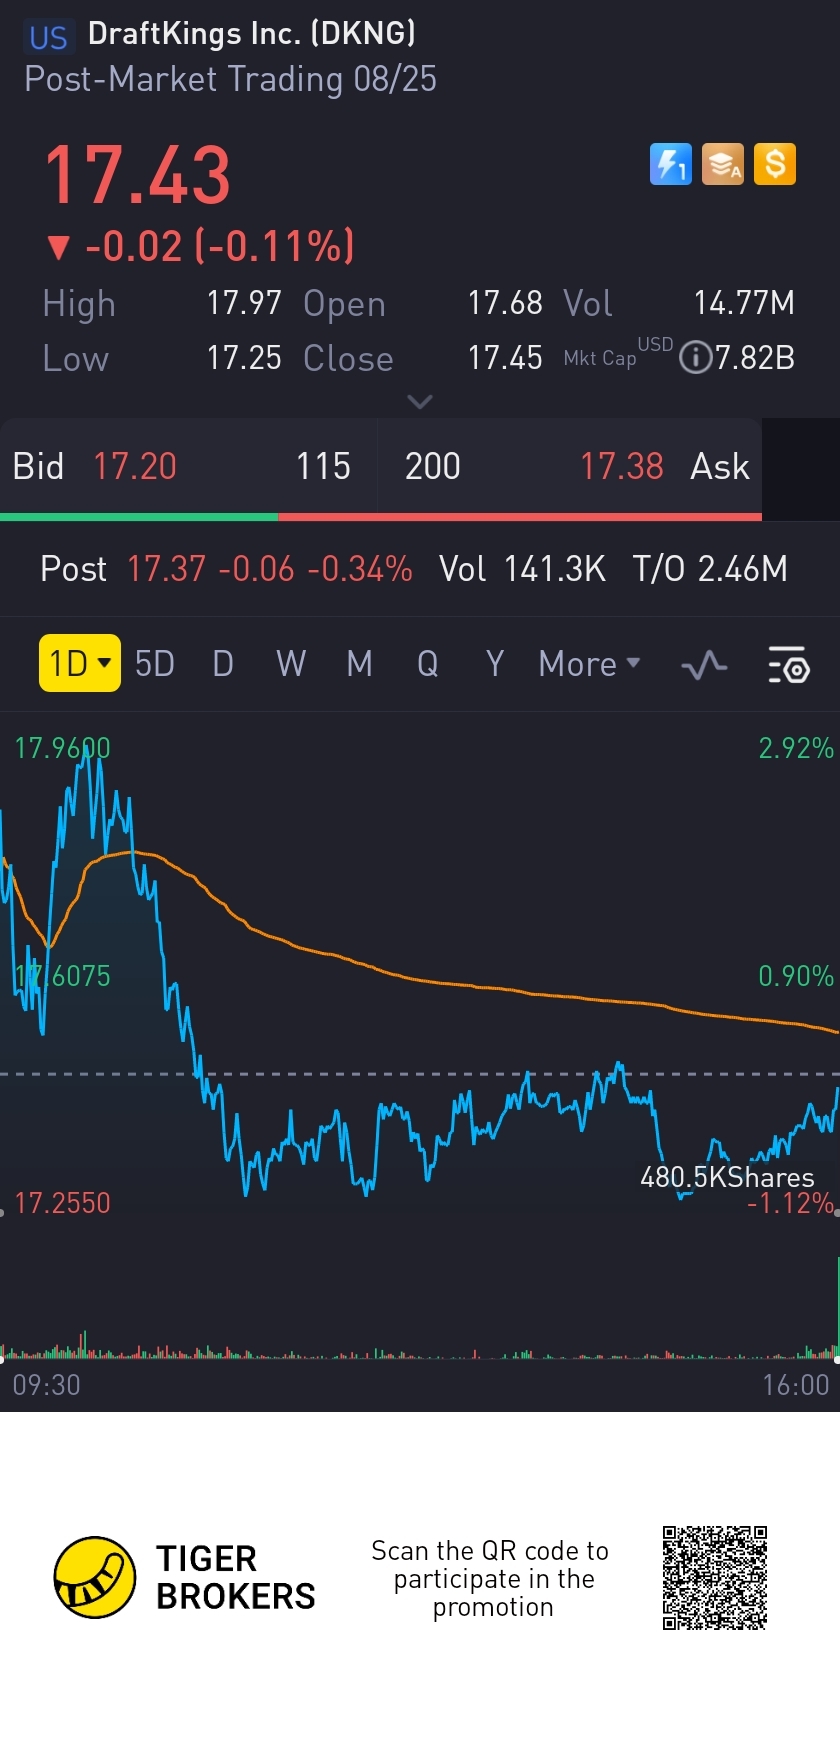
Task: Tap the -1.12% chart axis label
Action: tap(790, 1203)
